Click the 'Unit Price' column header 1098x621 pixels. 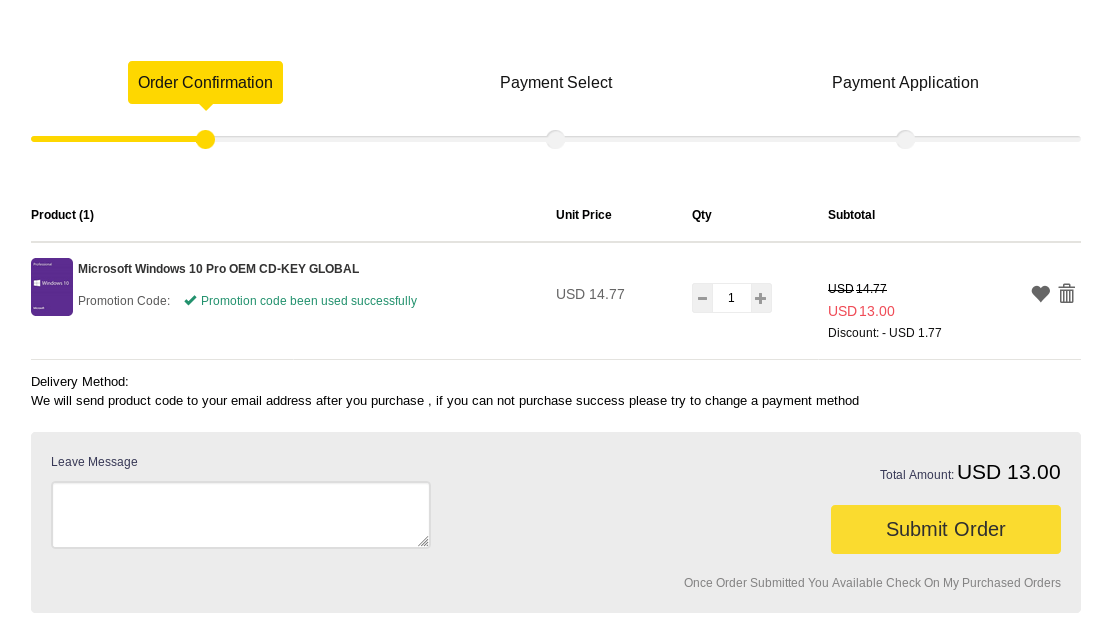click(583, 215)
